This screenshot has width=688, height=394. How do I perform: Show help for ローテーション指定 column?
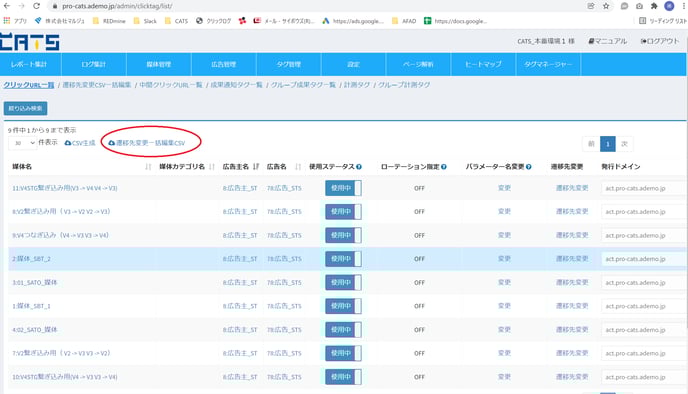[x=444, y=167]
